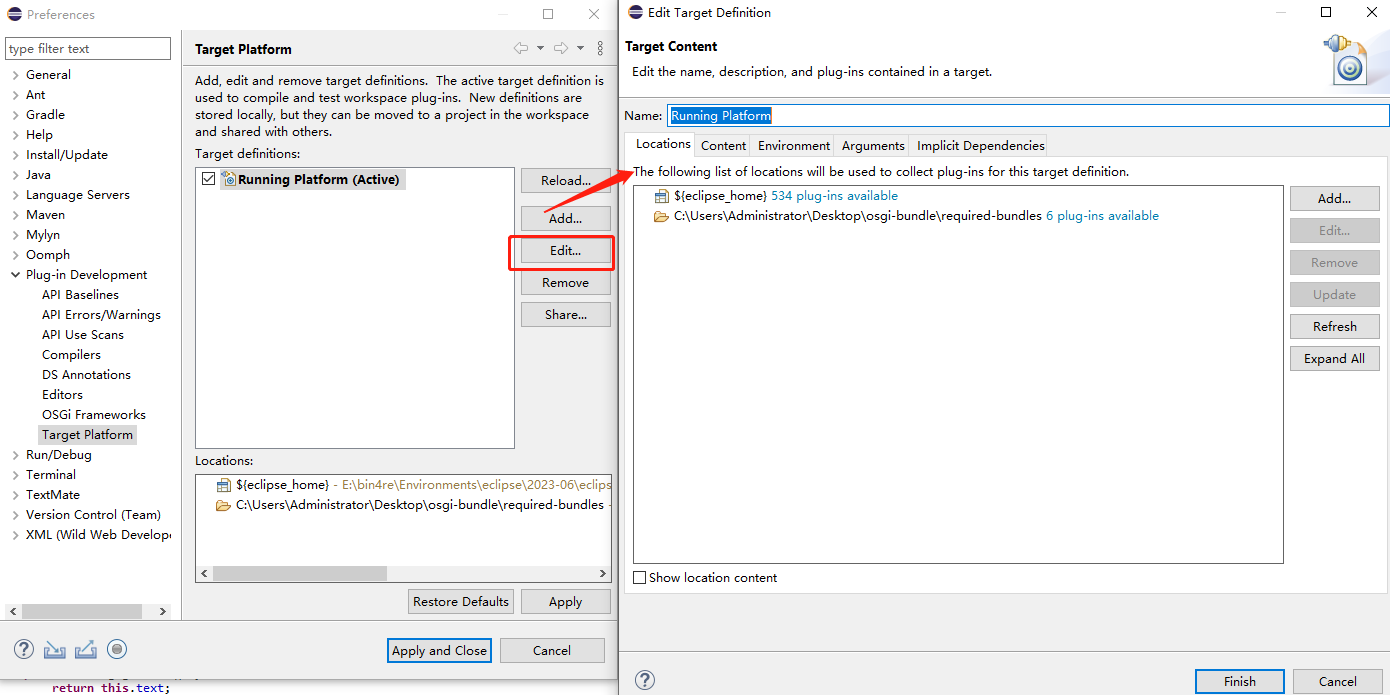Open the three-dot view menu in Target Platform

point(600,48)
